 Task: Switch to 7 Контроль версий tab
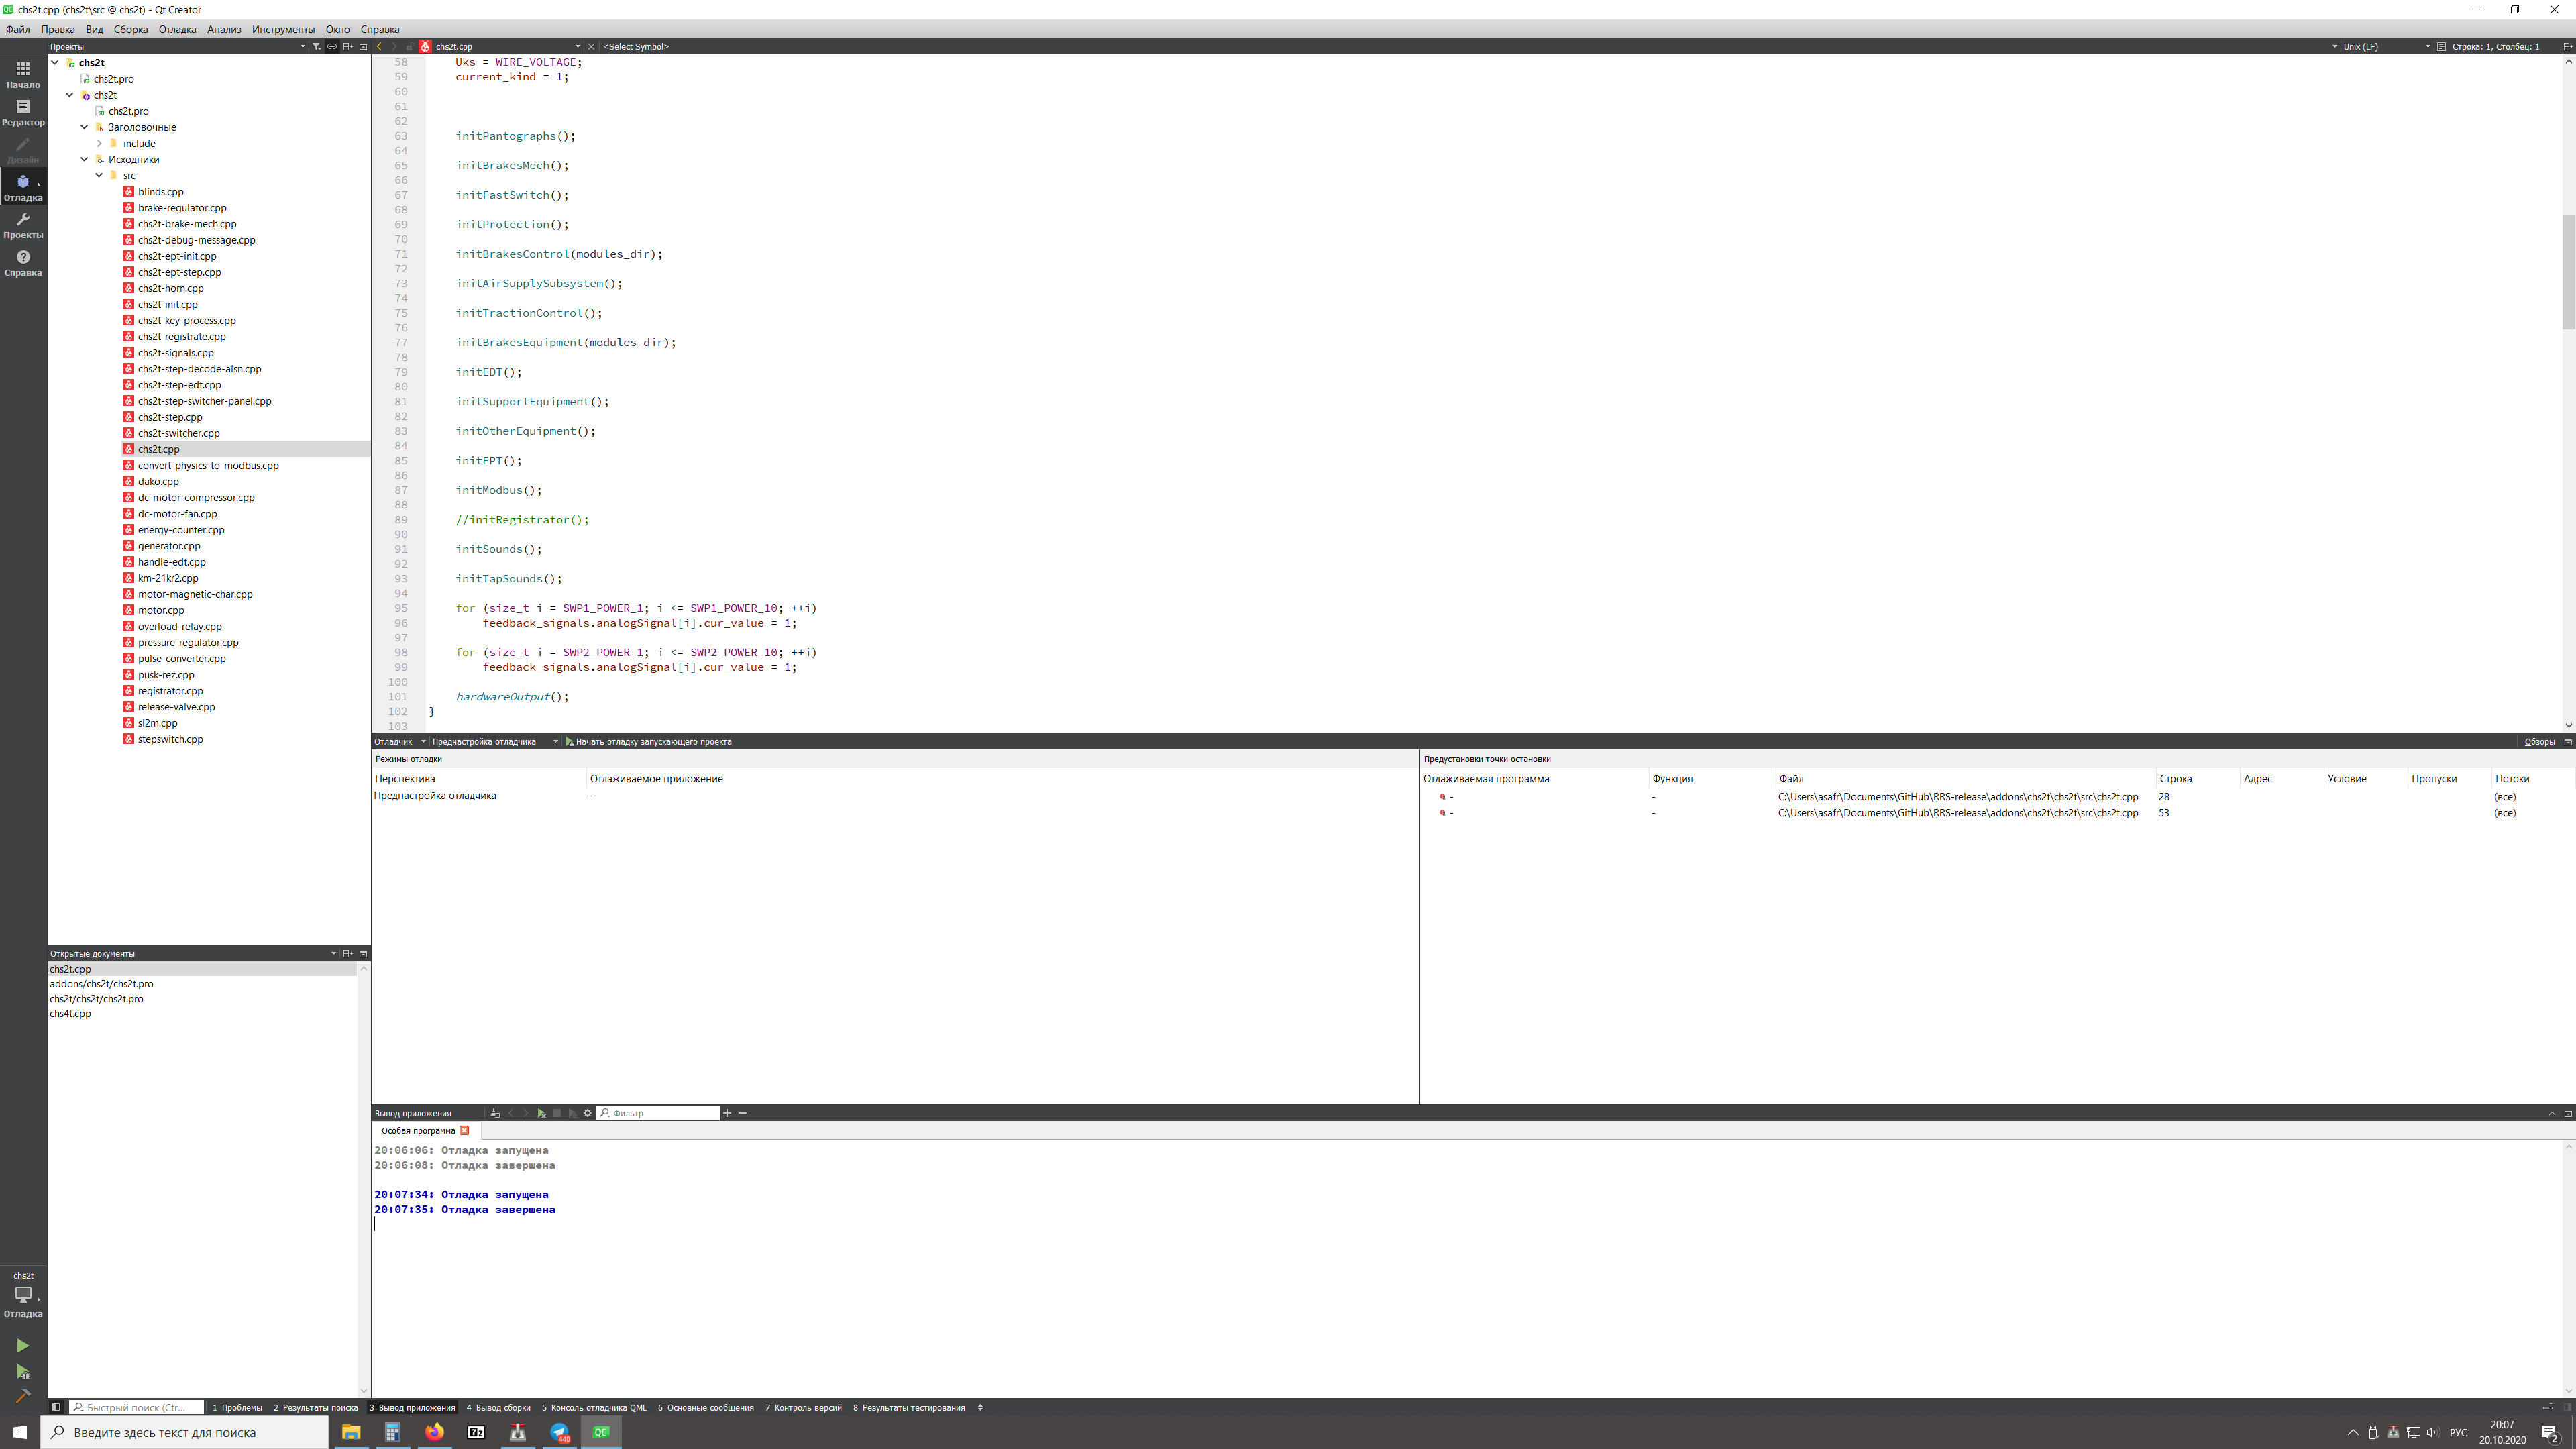tap(804, 1407)
